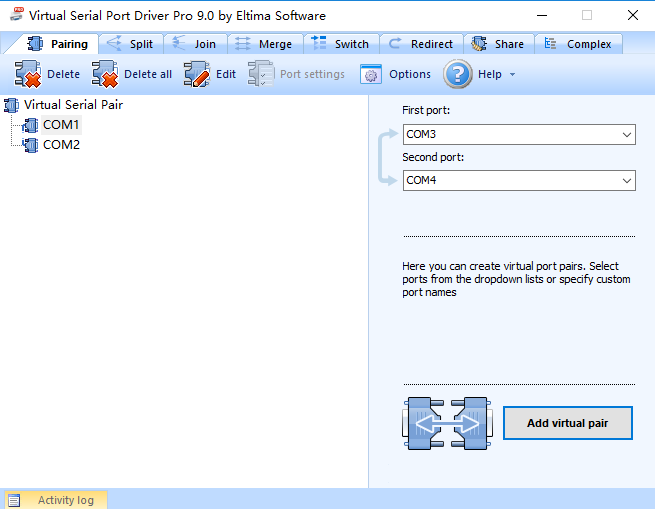The height and width of the screenshot is (509, 655).
Task: Minimize the Virtual Serial Port Driver window
Action: (542, 15)
